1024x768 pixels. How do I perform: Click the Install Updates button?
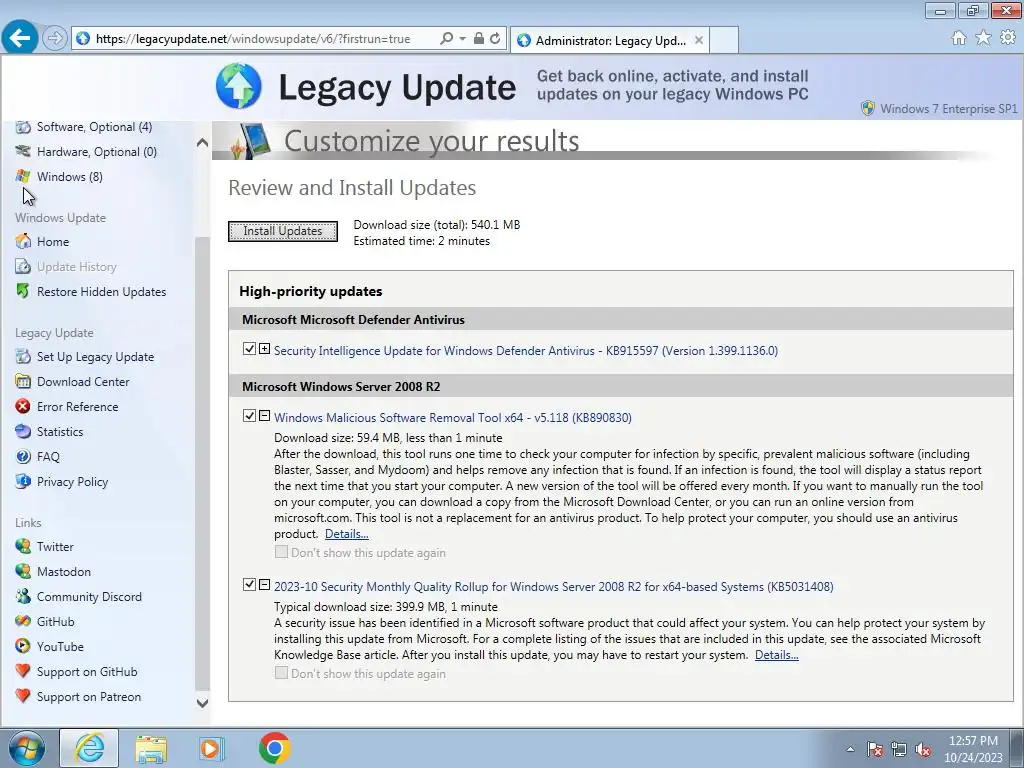point(283,231)
